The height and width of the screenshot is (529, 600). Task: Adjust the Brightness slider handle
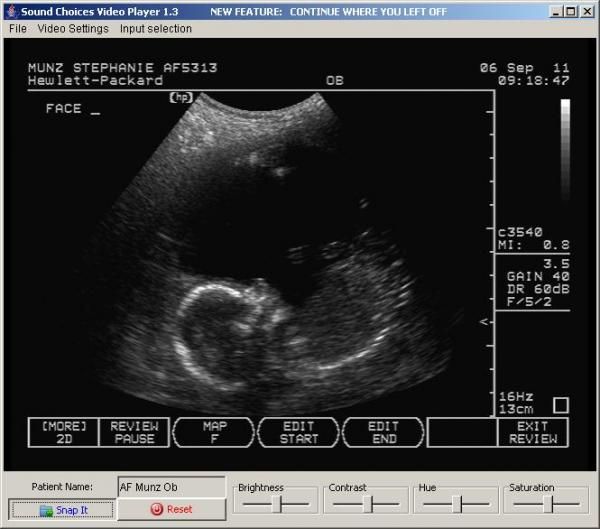279,504
